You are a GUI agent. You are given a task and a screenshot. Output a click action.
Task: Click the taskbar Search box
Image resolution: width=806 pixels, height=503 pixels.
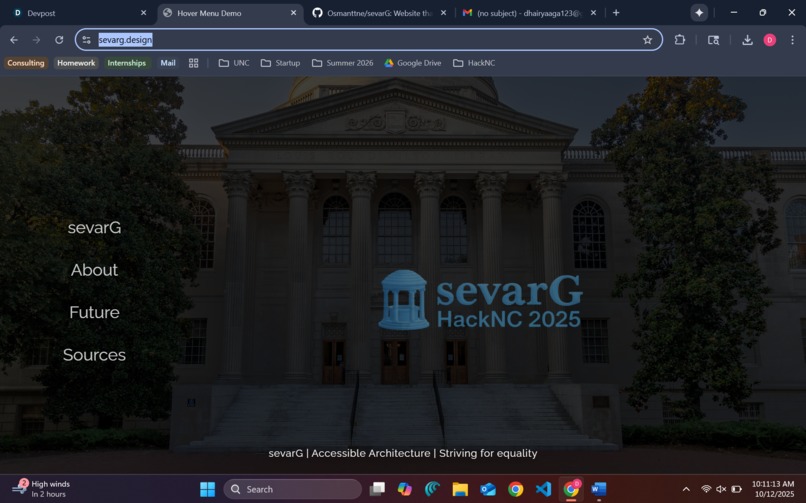pos(293,489)
